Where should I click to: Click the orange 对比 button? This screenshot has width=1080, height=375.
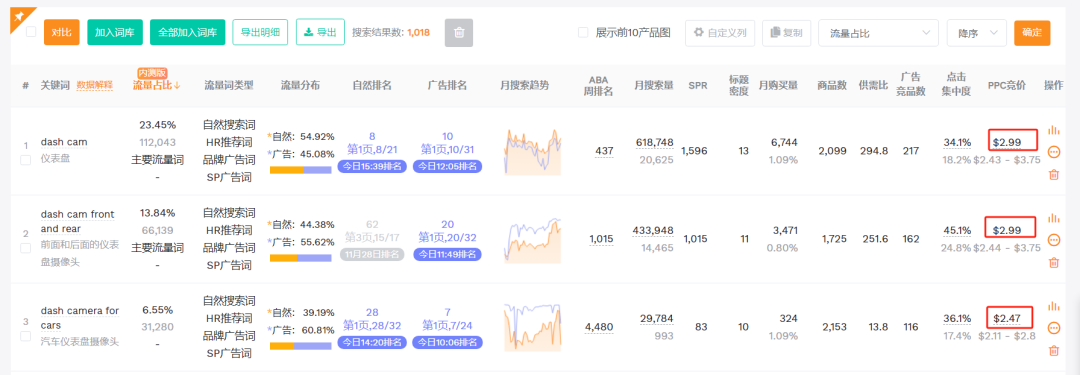[x=62, y=32]
